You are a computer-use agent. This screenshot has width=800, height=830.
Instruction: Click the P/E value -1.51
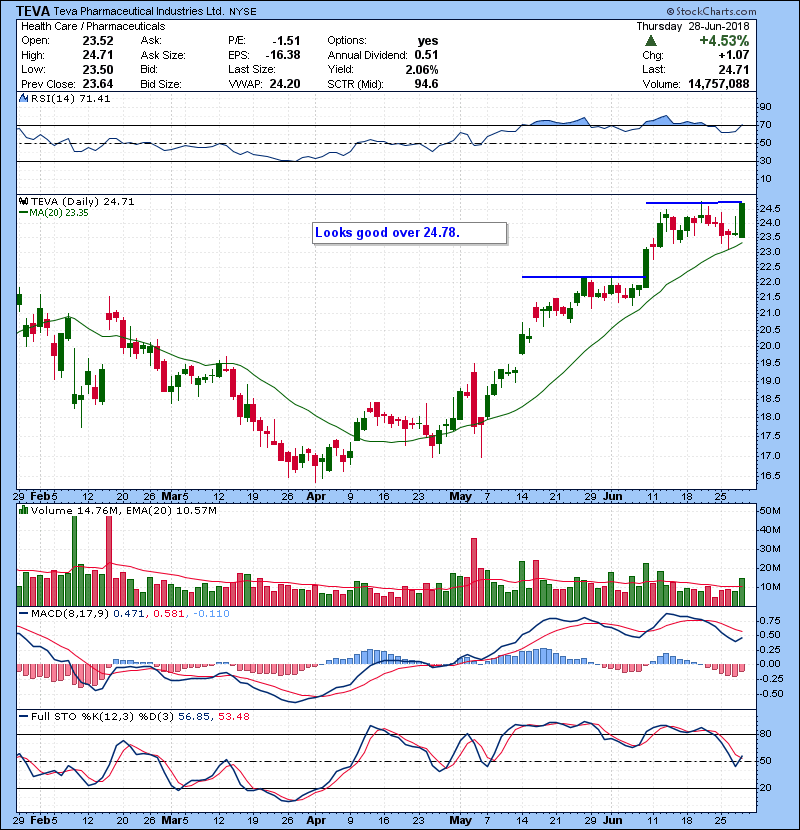coord(286,41)
